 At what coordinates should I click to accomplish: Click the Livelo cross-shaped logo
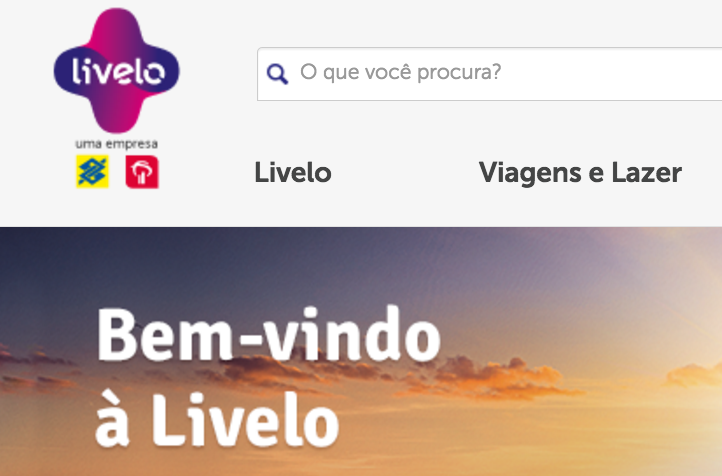point(116,70)
